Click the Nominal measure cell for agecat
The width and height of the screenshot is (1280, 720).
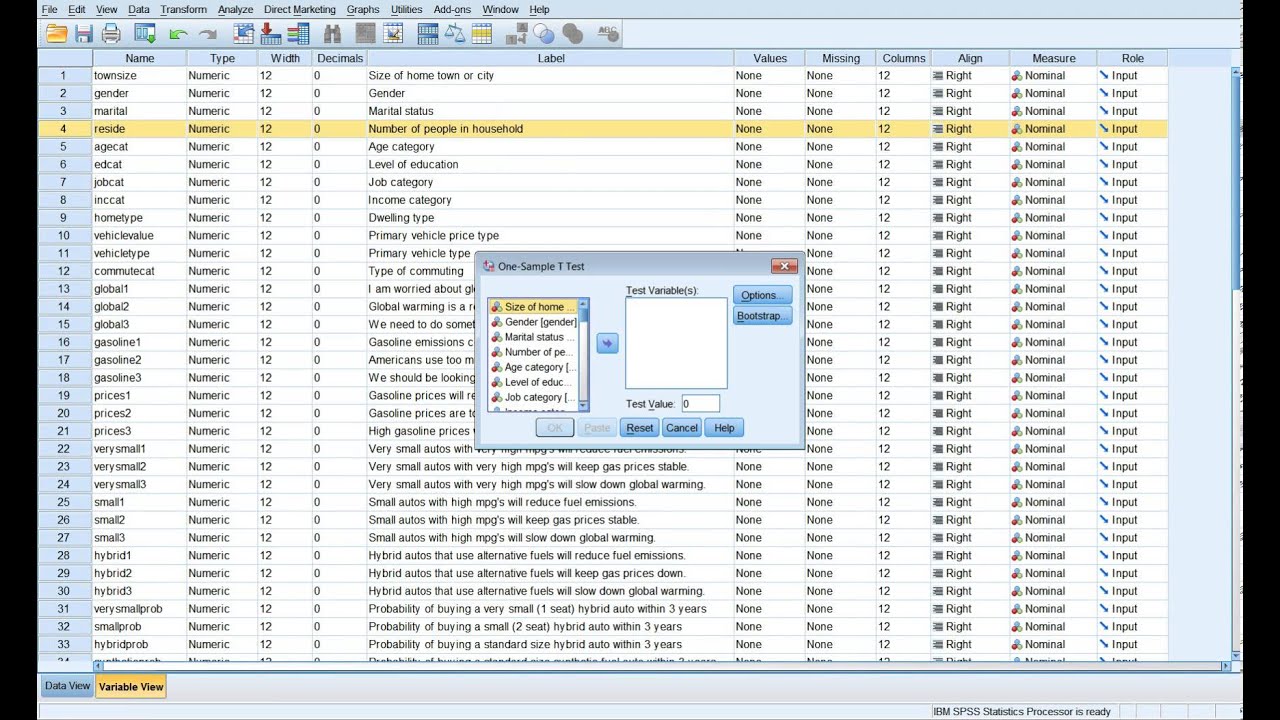click(1053, 146)
